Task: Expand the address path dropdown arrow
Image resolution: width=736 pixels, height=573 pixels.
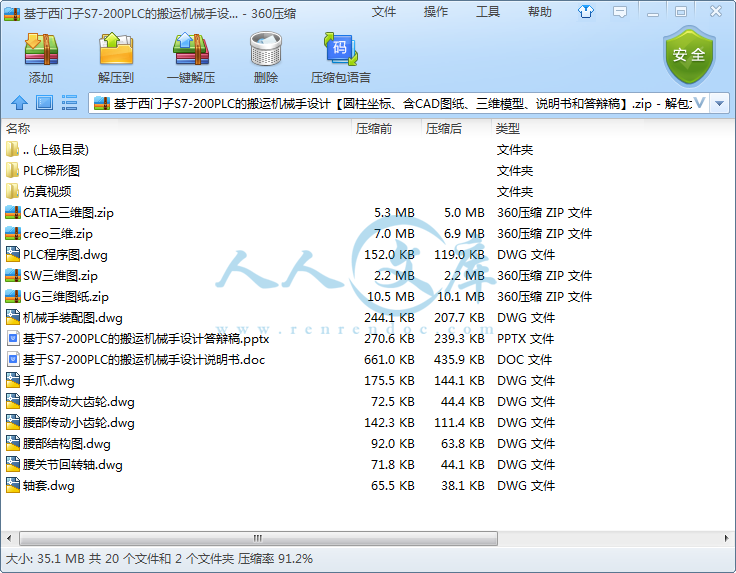Action: click(x=719, y=103)
